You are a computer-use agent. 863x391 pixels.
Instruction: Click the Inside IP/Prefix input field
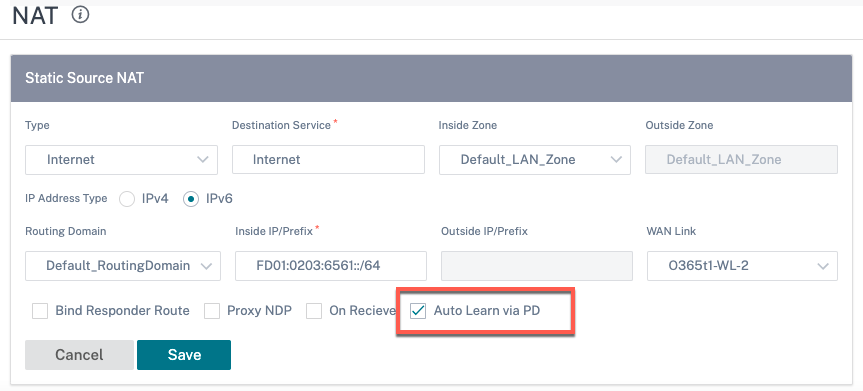click(x=331, y=266)
